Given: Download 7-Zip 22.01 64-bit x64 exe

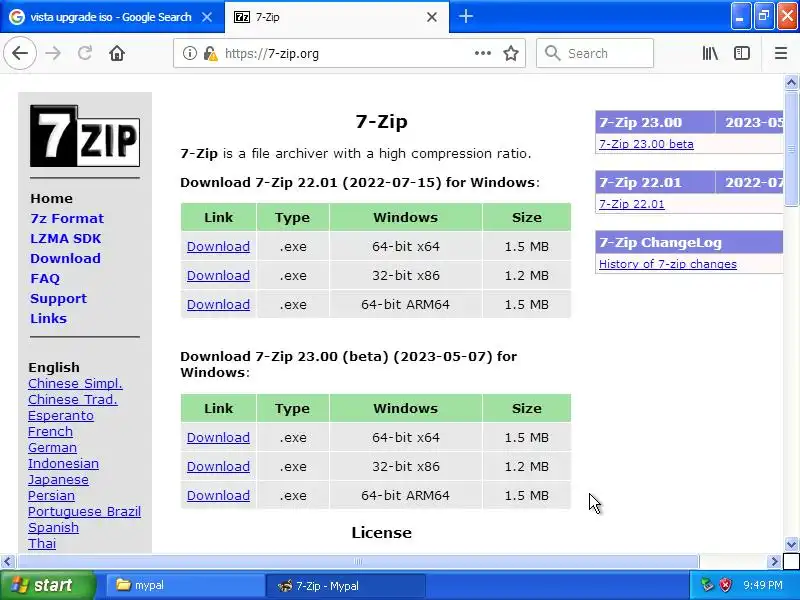Looking at the screenshot, I should [218, 246].
